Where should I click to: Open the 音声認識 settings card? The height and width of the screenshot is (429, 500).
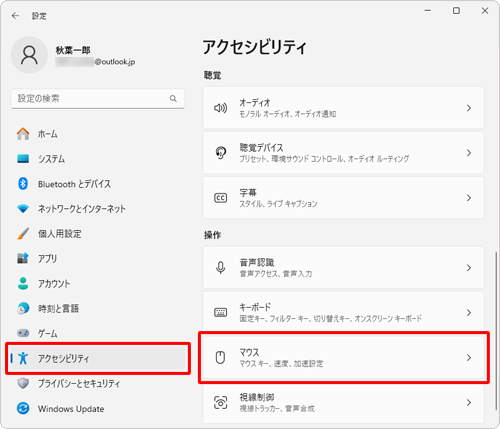(x=343, y=267)
